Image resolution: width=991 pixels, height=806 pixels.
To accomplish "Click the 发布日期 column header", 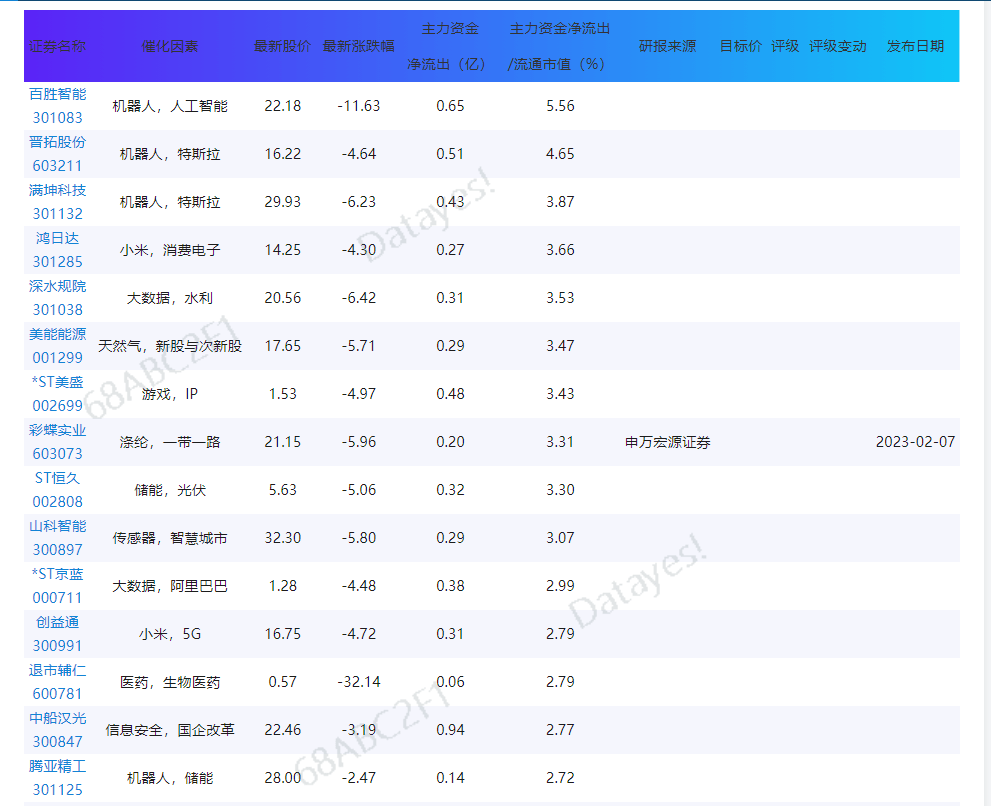I will [915, 47].
